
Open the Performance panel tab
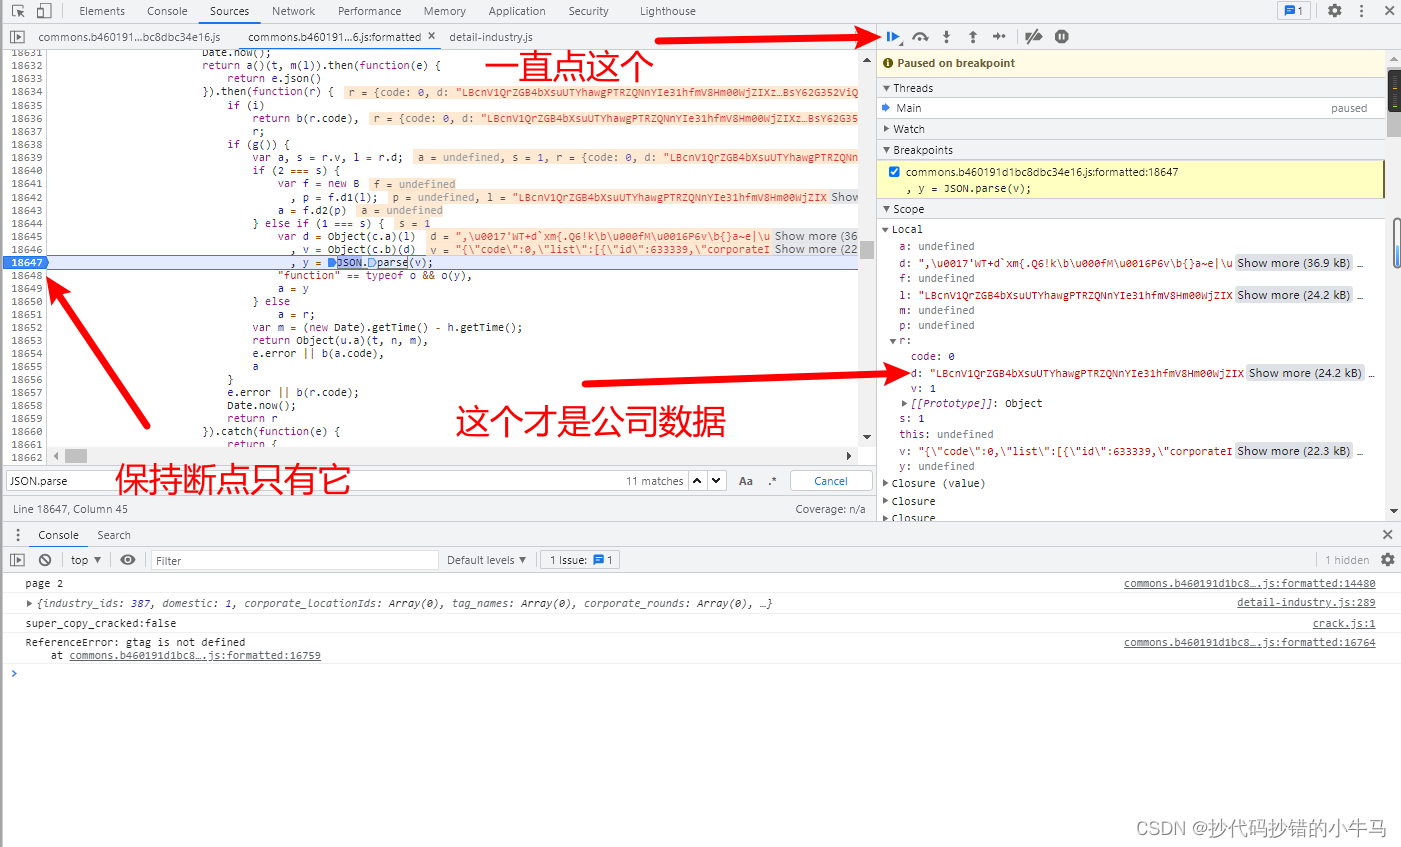369,11
